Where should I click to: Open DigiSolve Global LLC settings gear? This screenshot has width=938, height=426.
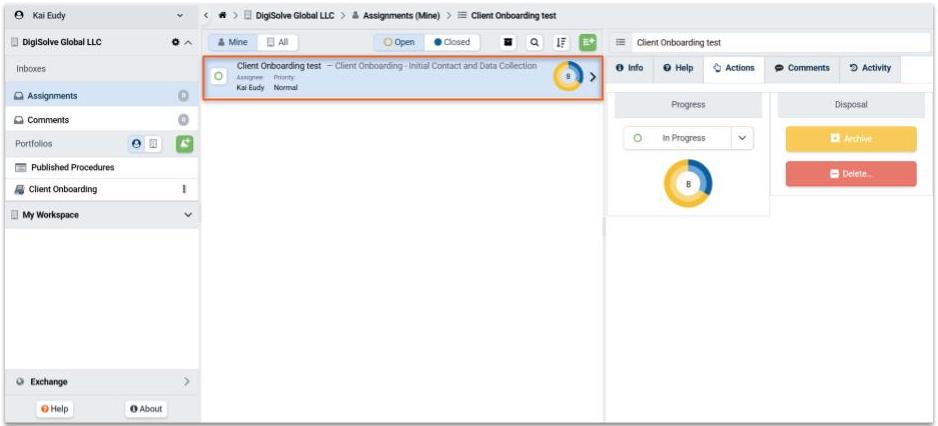(176, 43)
